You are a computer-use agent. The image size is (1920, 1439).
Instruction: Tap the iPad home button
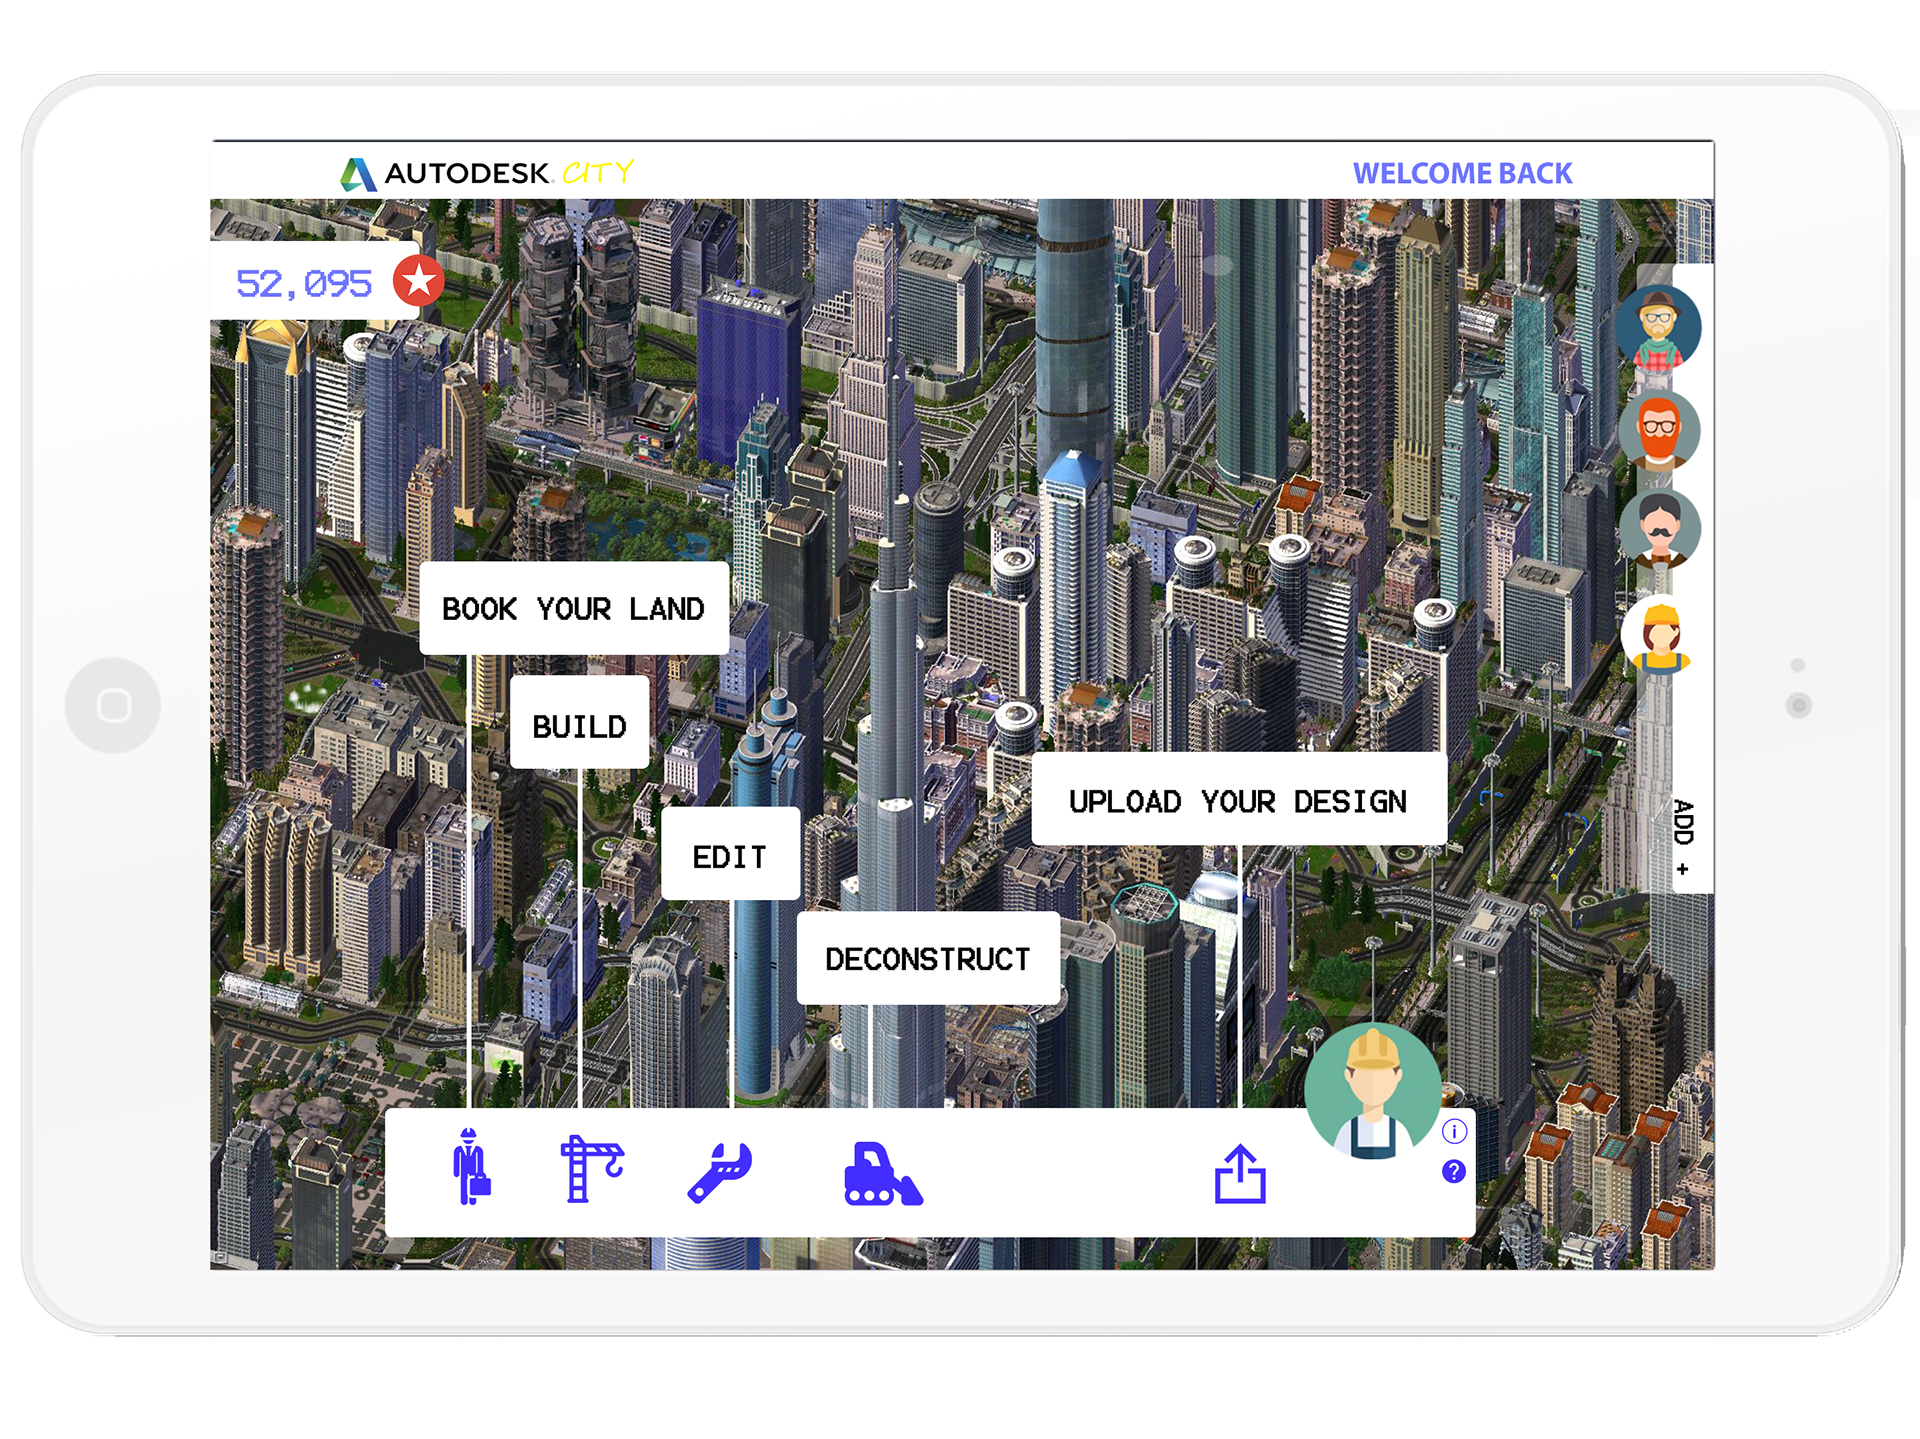(113, 705)
